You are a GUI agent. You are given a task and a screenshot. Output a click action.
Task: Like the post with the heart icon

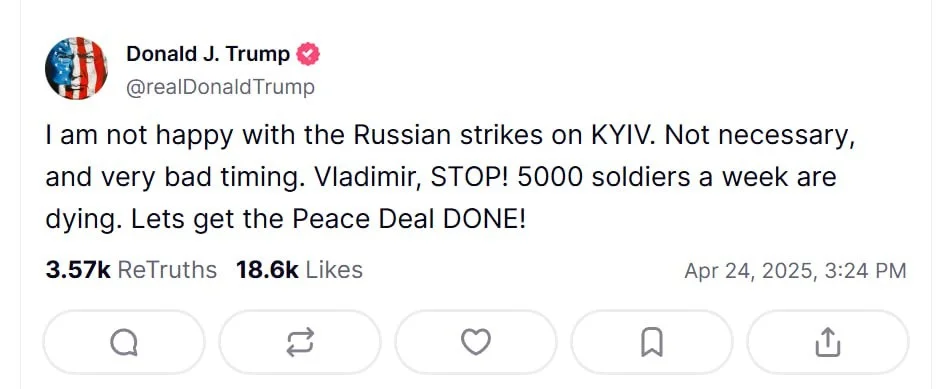coord(476,343)
